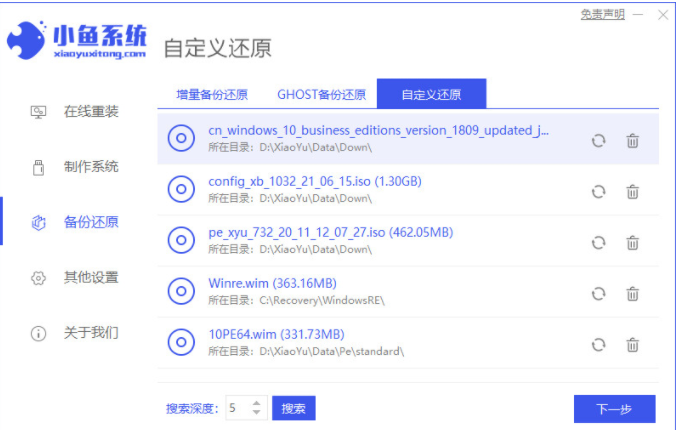Increase search depth with up arrow

256,403
